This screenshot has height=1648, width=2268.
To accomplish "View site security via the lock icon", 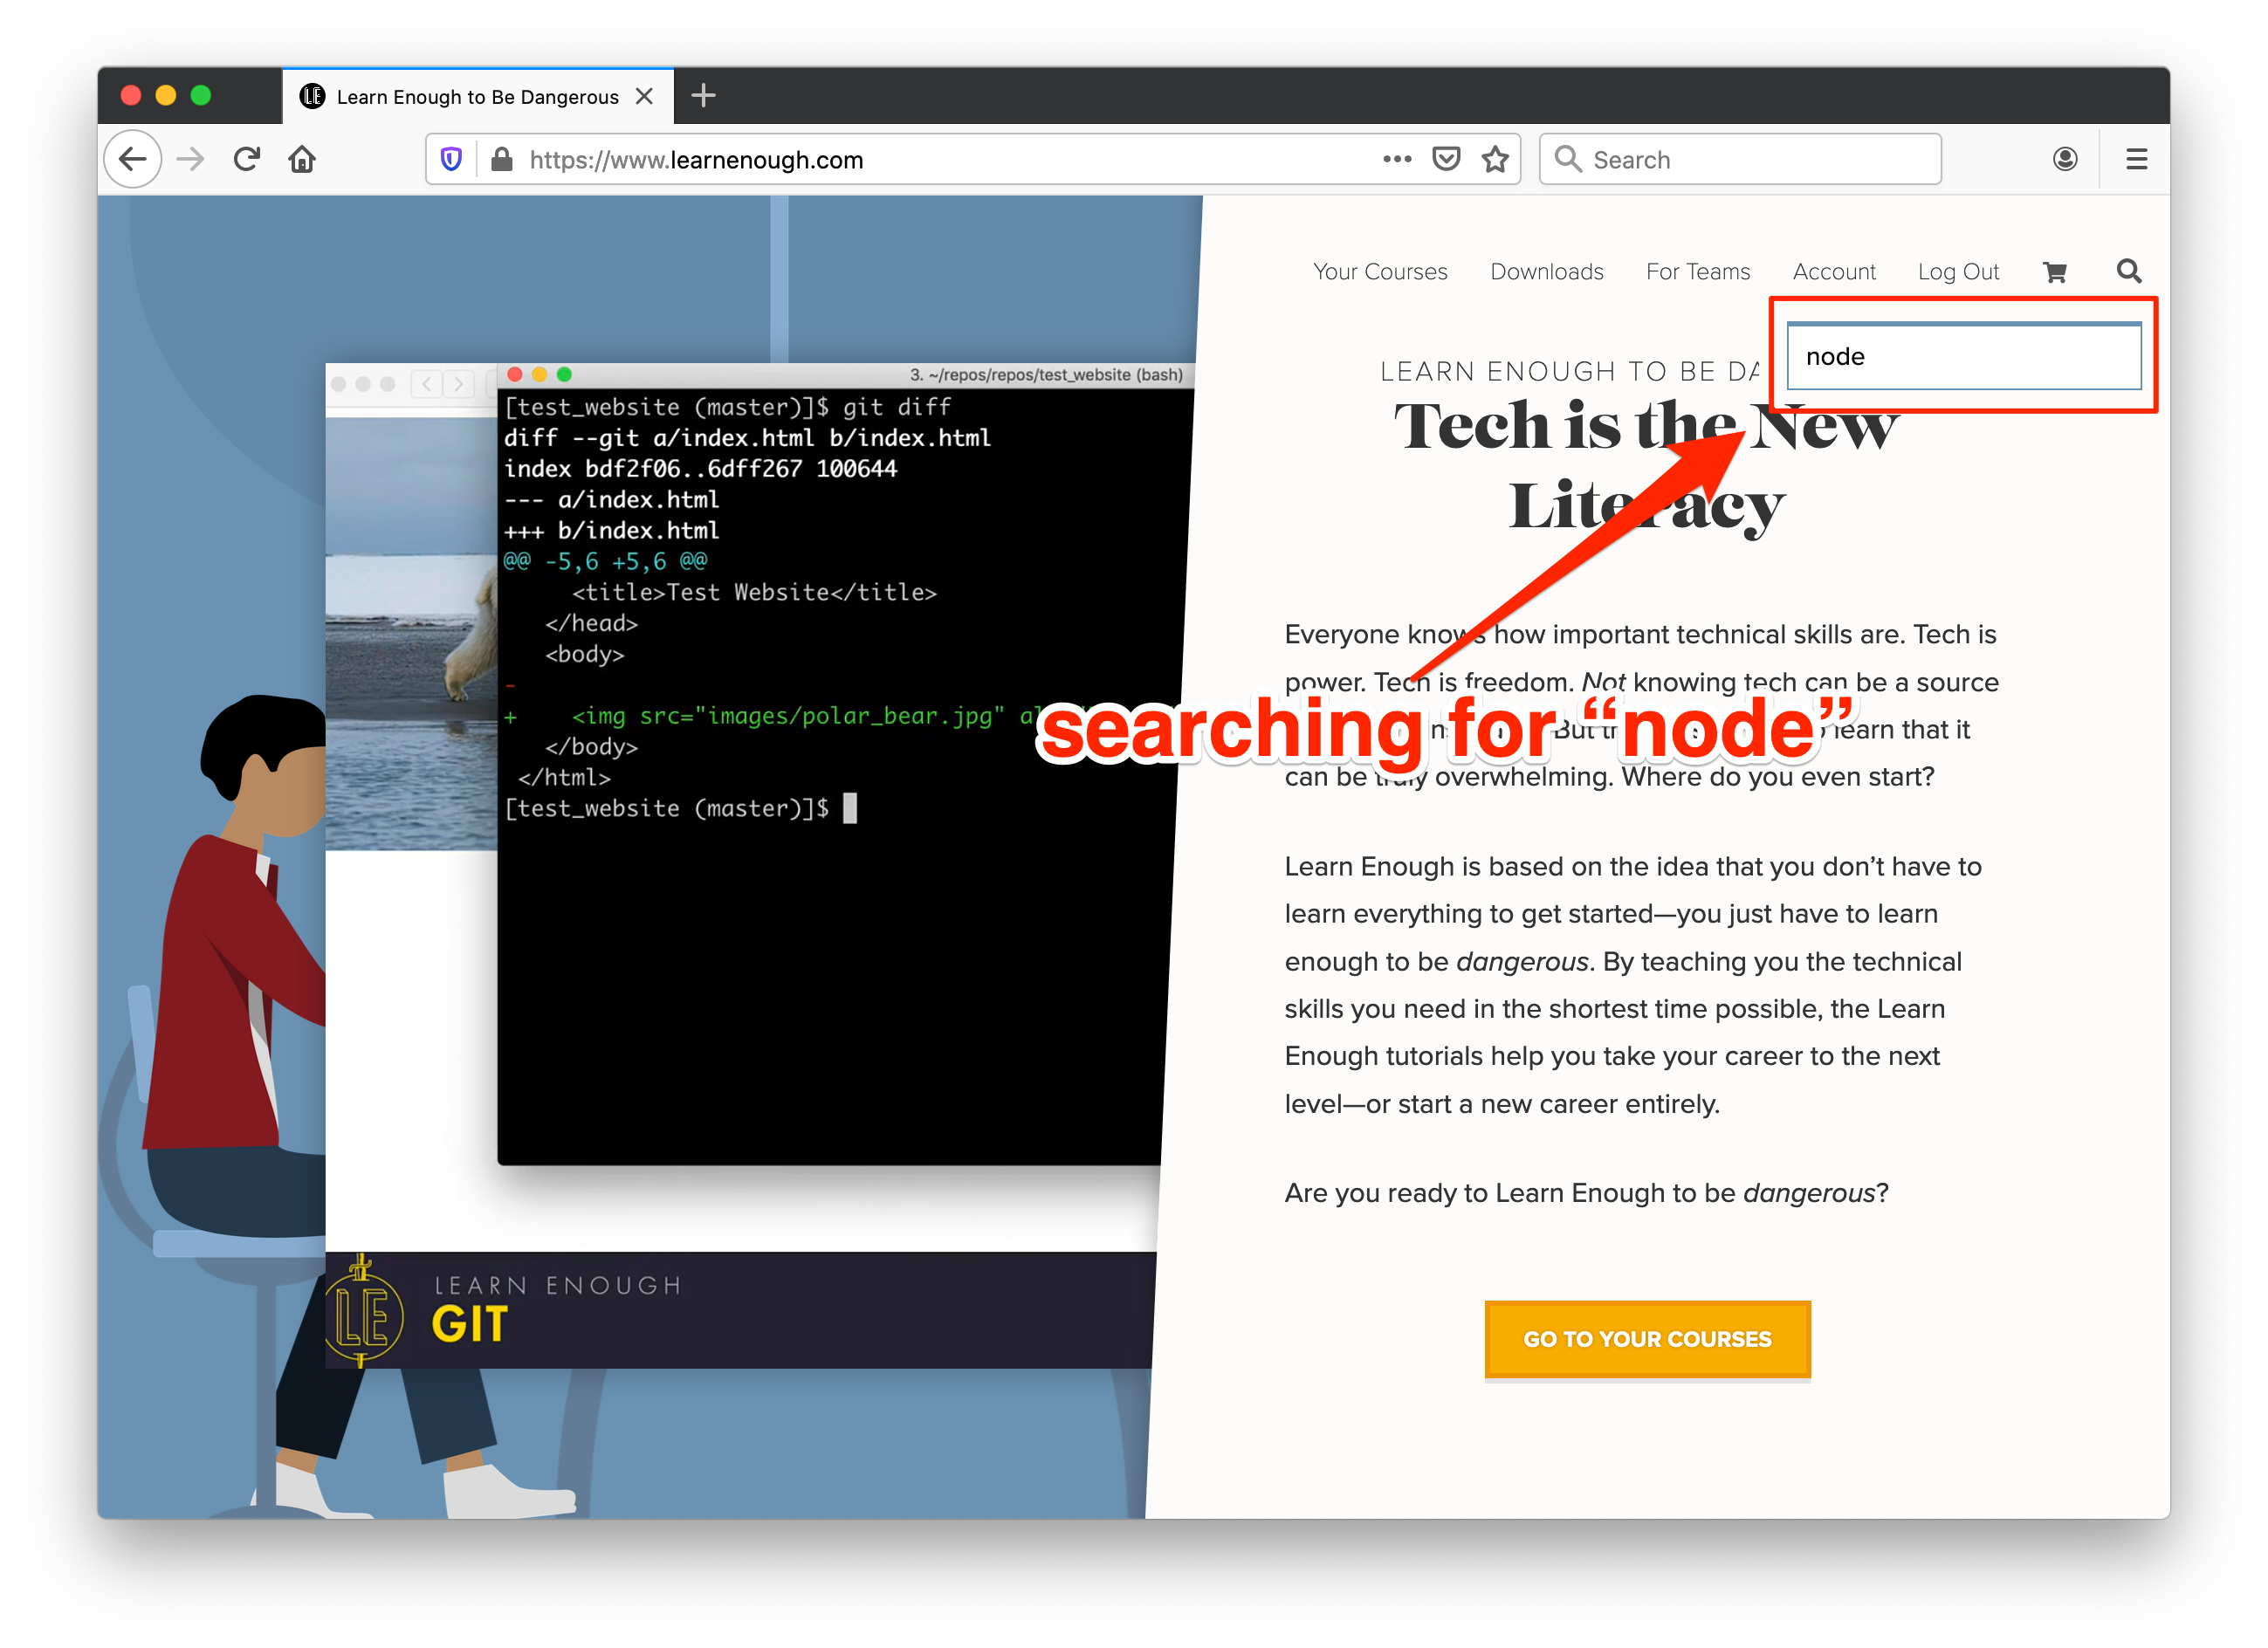I will (500, 159).
